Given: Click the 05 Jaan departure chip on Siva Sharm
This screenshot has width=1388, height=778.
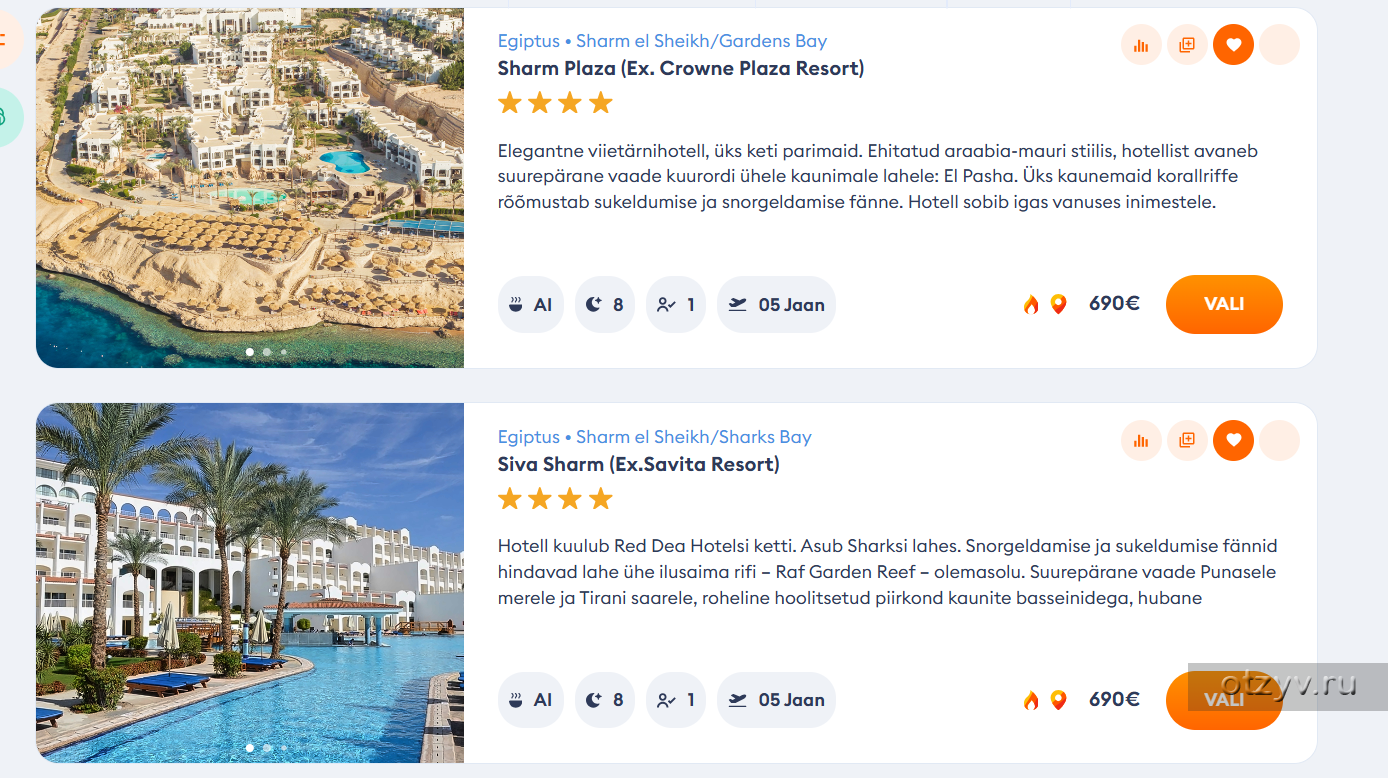Looking at the screenshot, I should 776,700.
